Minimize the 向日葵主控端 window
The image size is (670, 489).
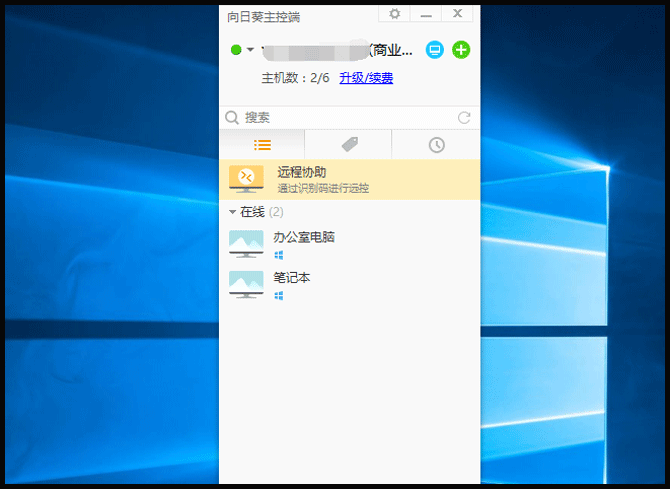426,14
